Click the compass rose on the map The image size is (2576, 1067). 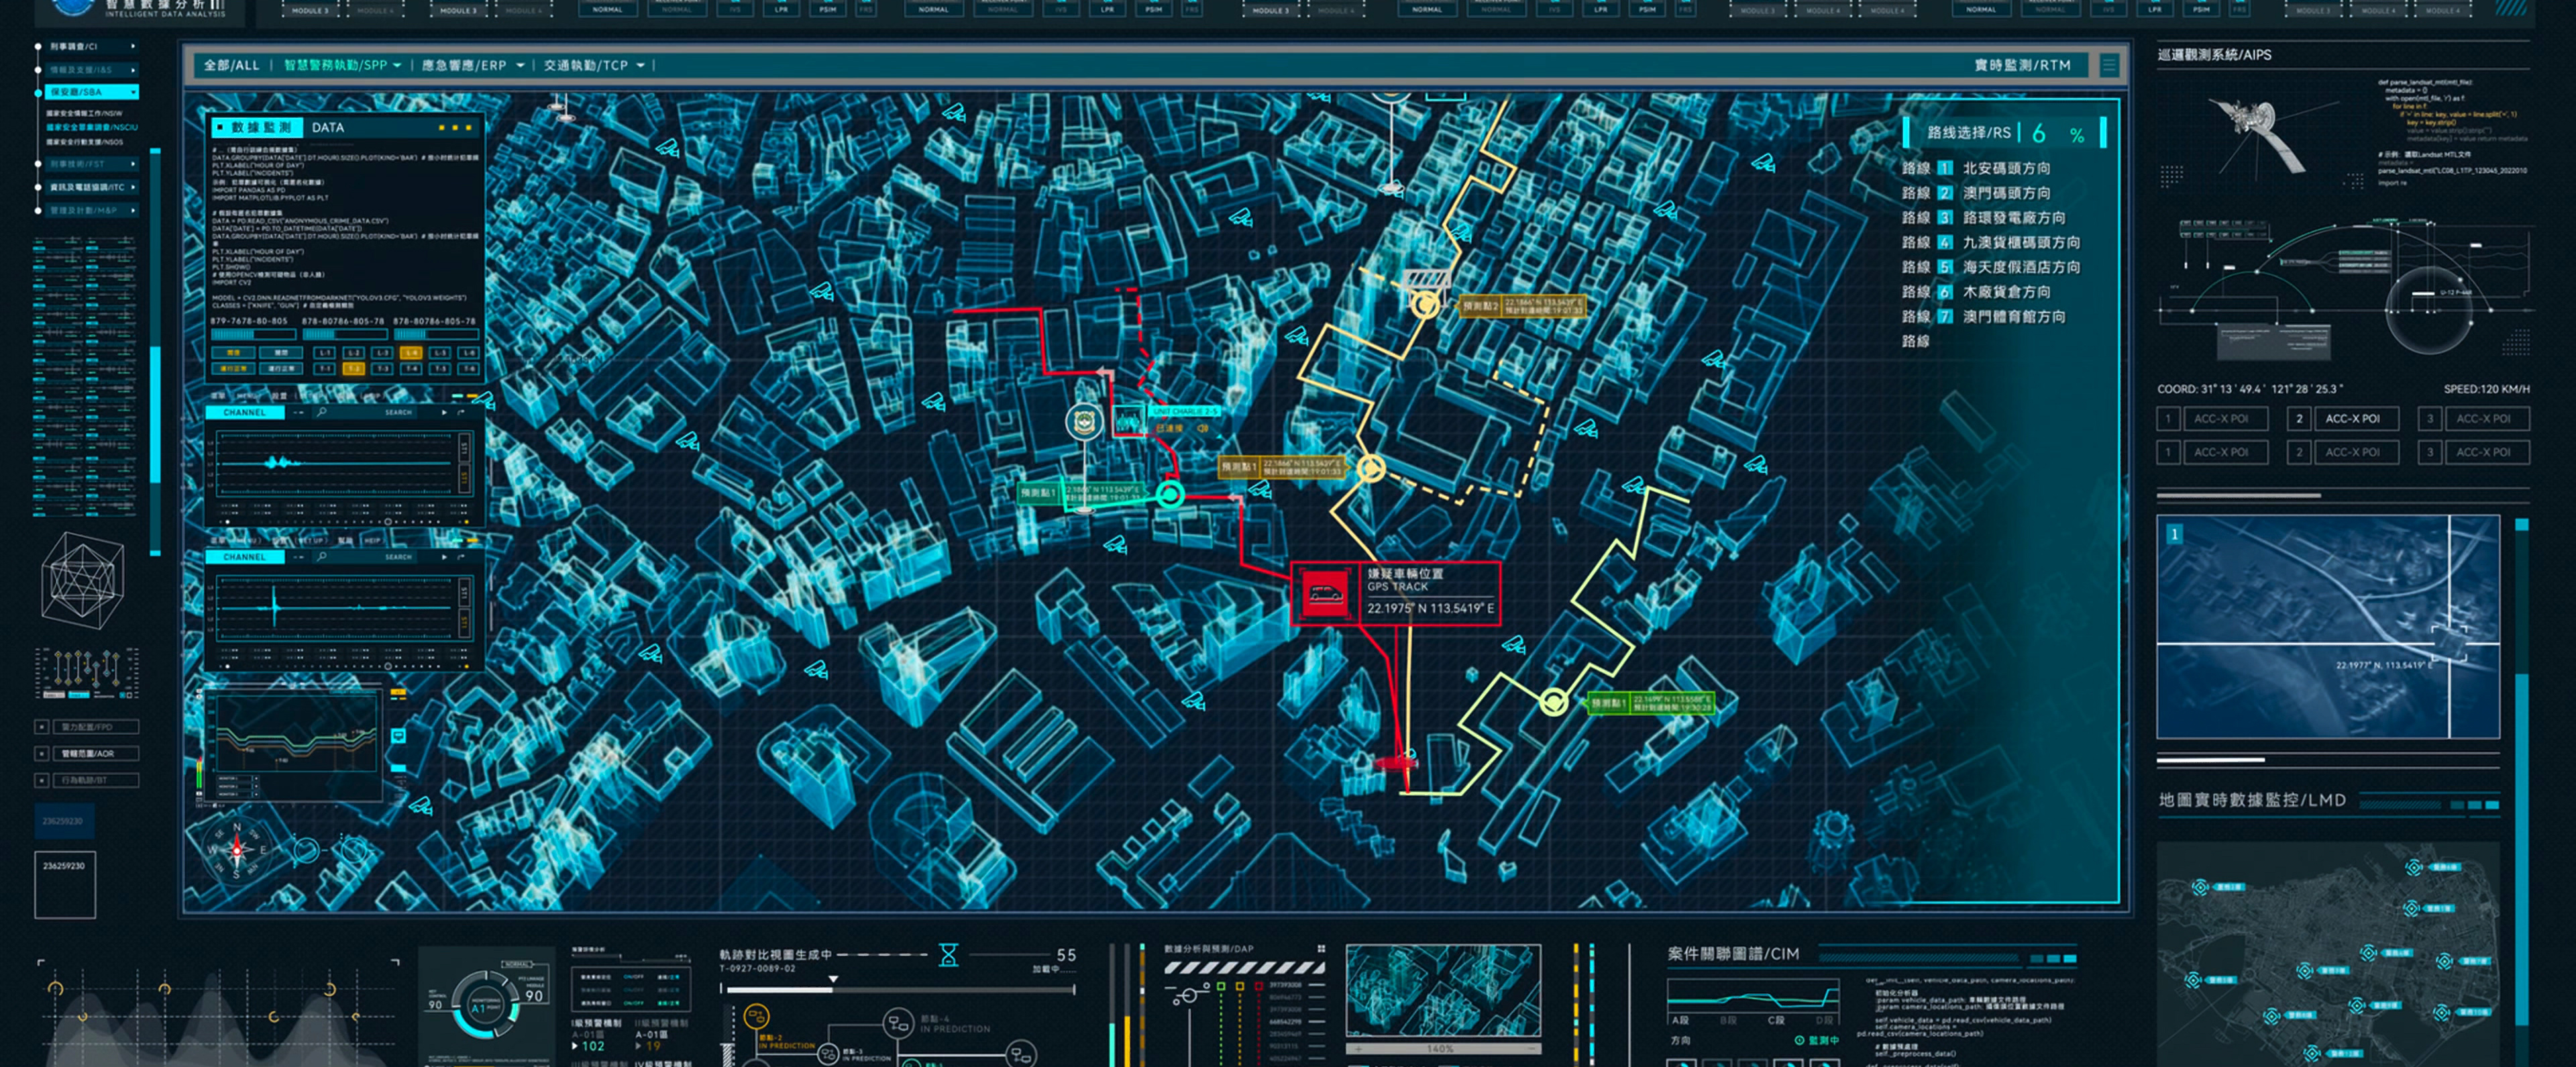[x=237, y=851]
